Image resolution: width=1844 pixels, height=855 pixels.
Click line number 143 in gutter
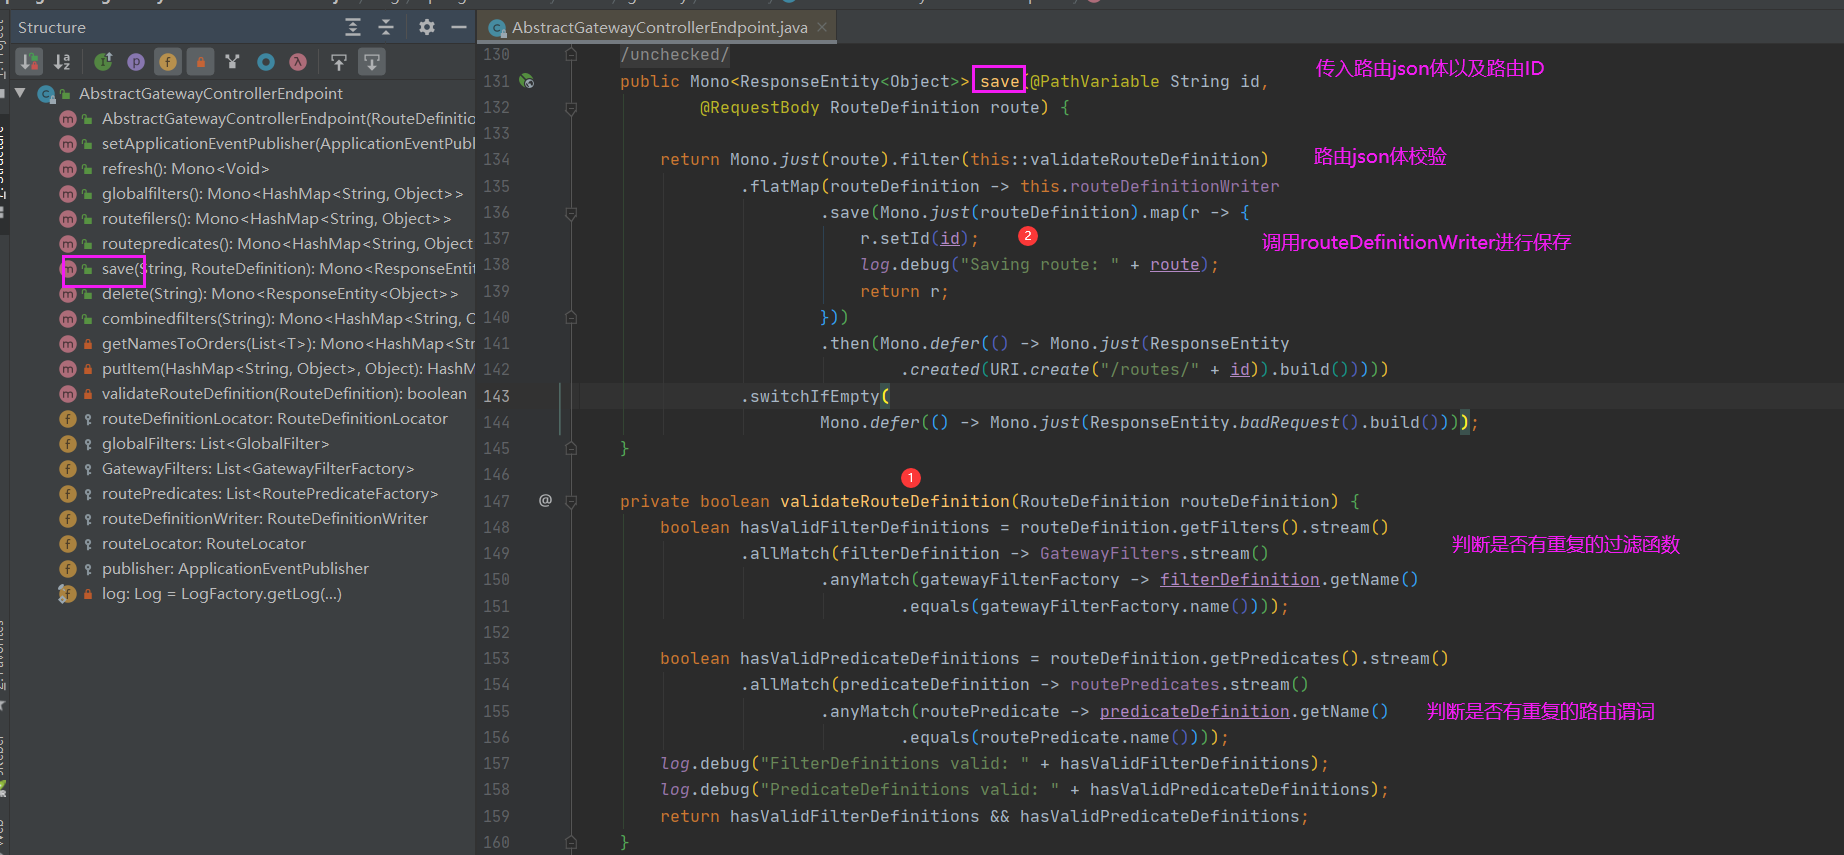click(496, 396)
